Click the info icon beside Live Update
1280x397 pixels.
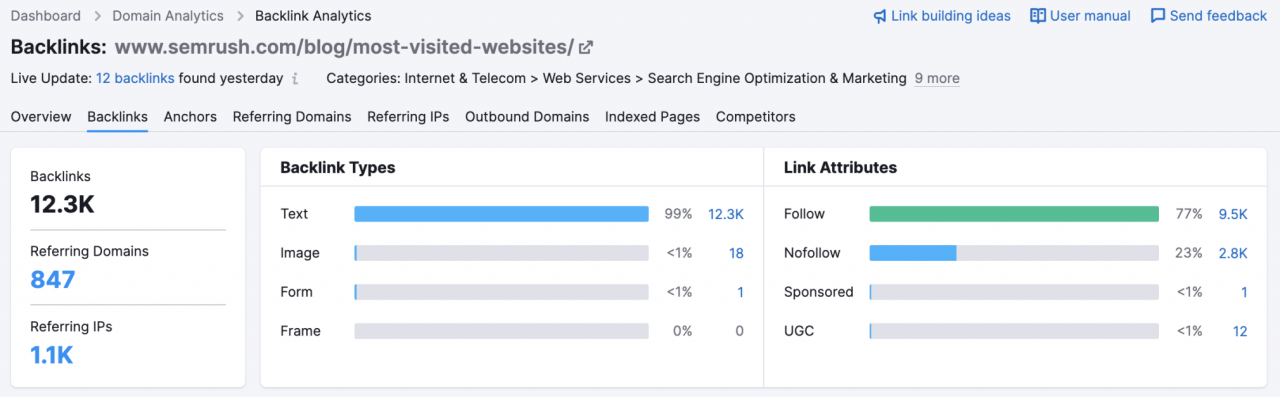[x=294, y=78]
